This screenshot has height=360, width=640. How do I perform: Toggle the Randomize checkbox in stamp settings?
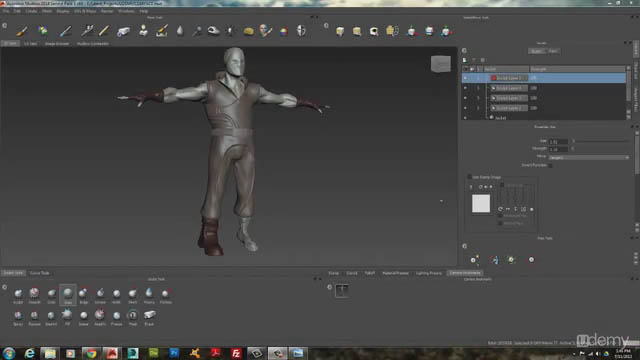tap(502, 185)
